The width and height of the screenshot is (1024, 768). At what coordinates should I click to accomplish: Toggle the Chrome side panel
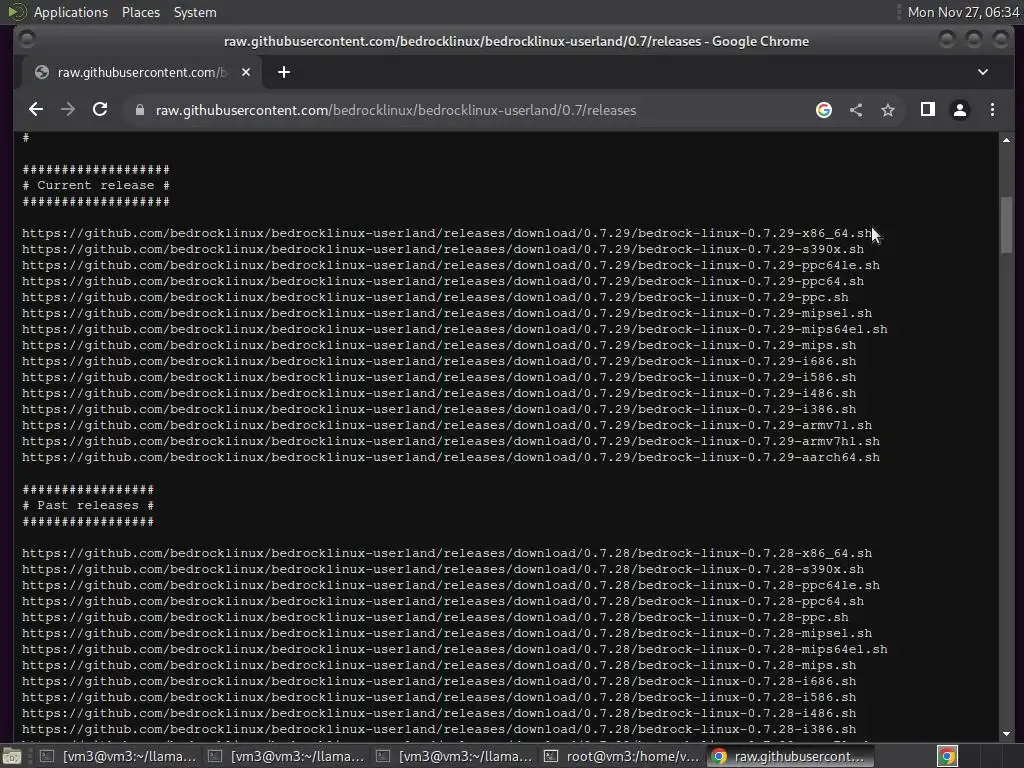927,110
